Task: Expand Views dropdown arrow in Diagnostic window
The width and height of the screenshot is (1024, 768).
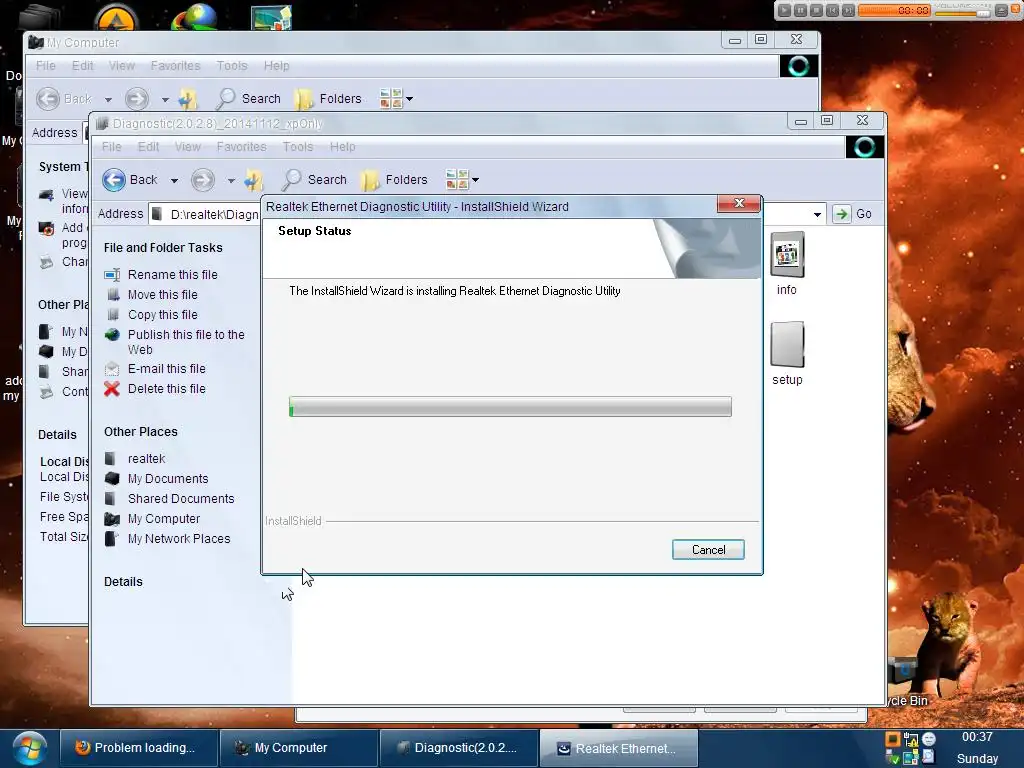Action: [475, 180]
